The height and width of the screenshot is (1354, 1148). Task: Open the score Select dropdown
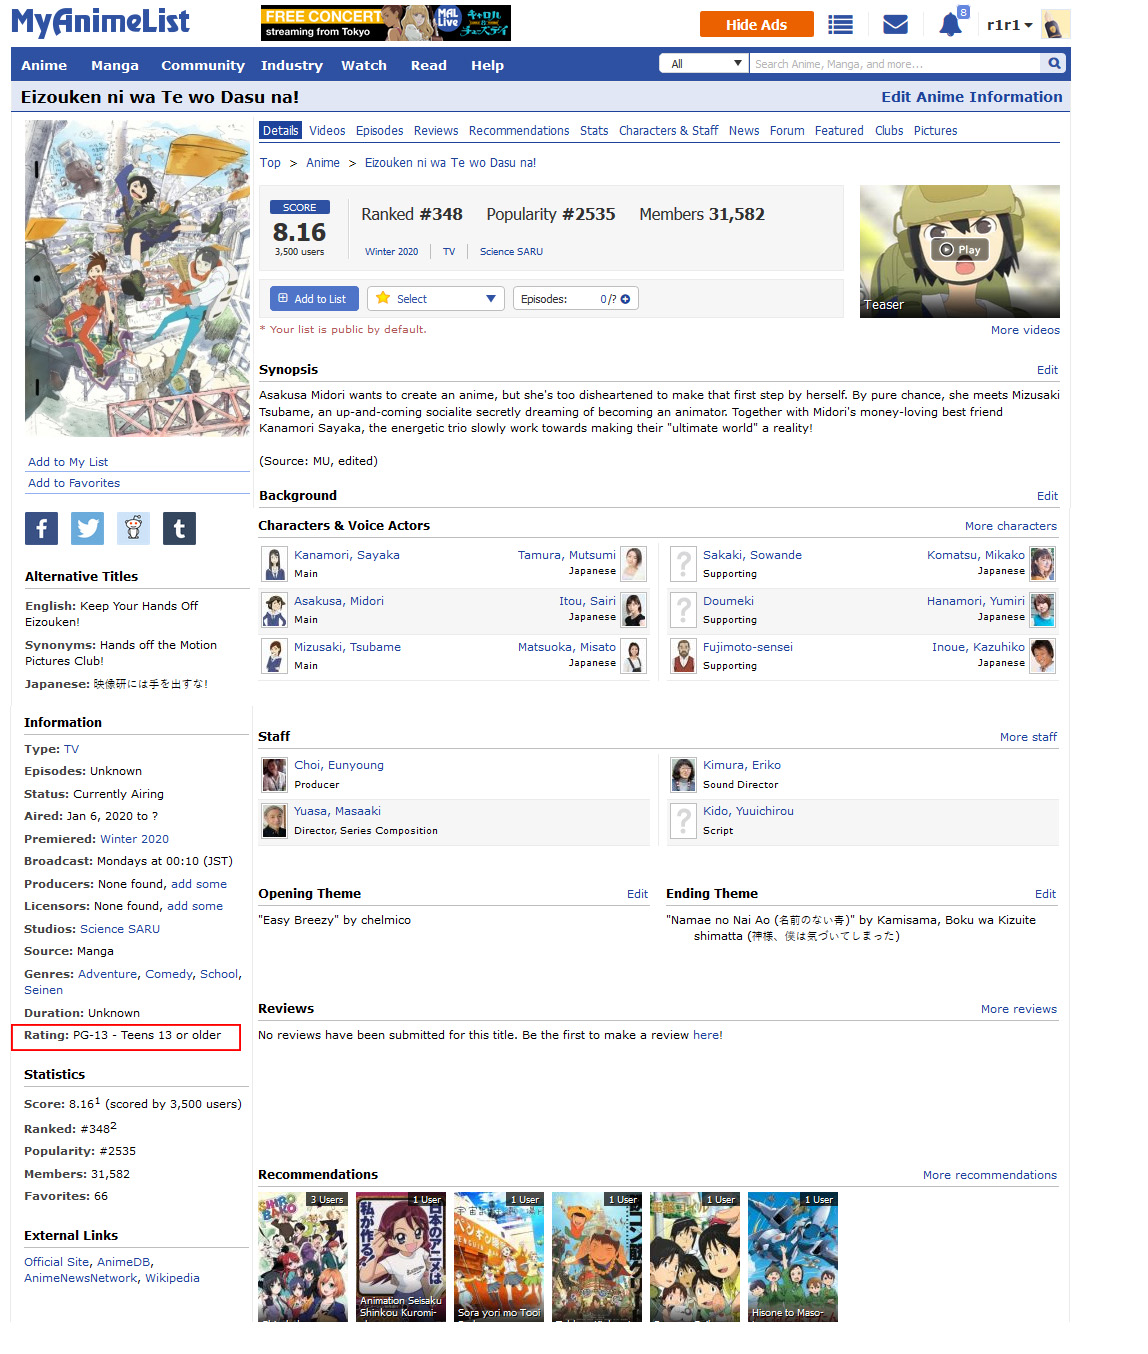[x=436, y=299]
